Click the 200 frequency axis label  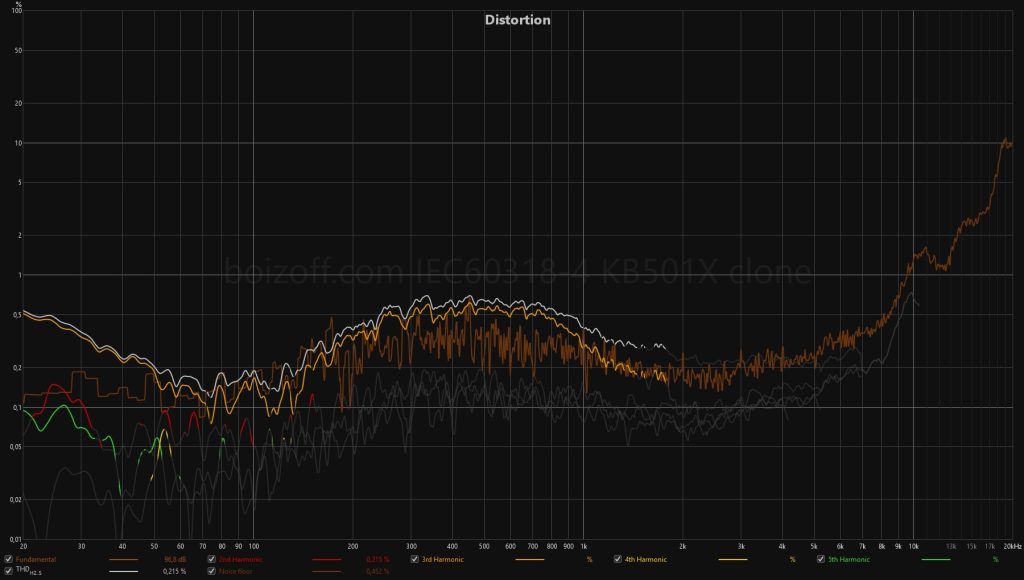point(353,546)
